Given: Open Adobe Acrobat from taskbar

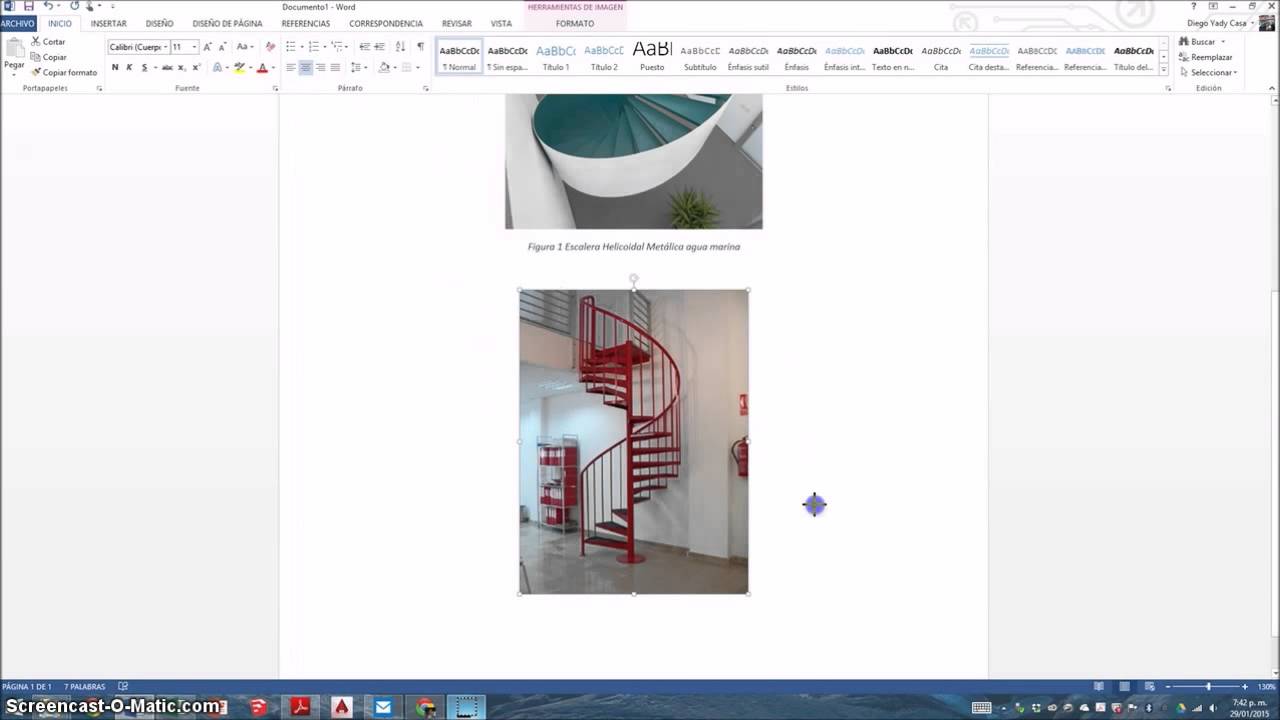Looking at the screenshot, I should [300, 707].
